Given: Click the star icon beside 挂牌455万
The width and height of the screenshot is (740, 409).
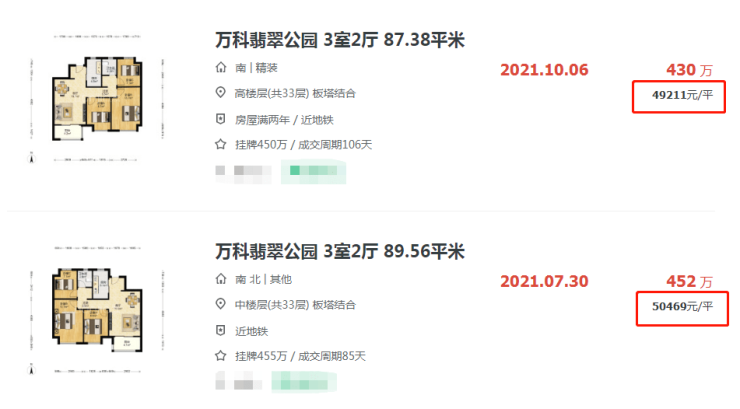Looking at the screenshot, I should tap(221, 355).
